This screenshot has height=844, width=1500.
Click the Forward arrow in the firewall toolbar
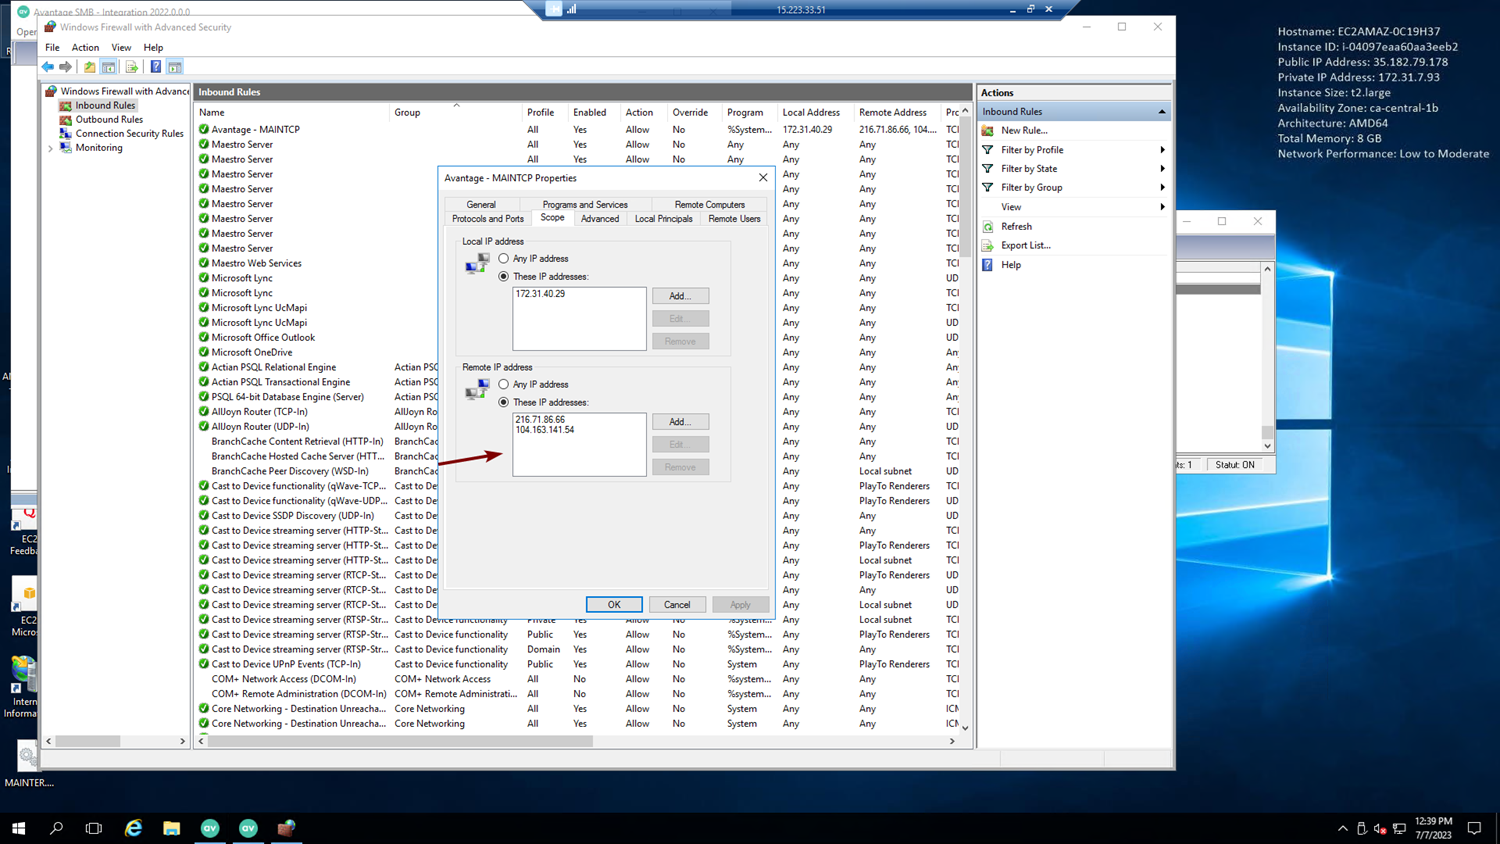[x=66, y=67]
